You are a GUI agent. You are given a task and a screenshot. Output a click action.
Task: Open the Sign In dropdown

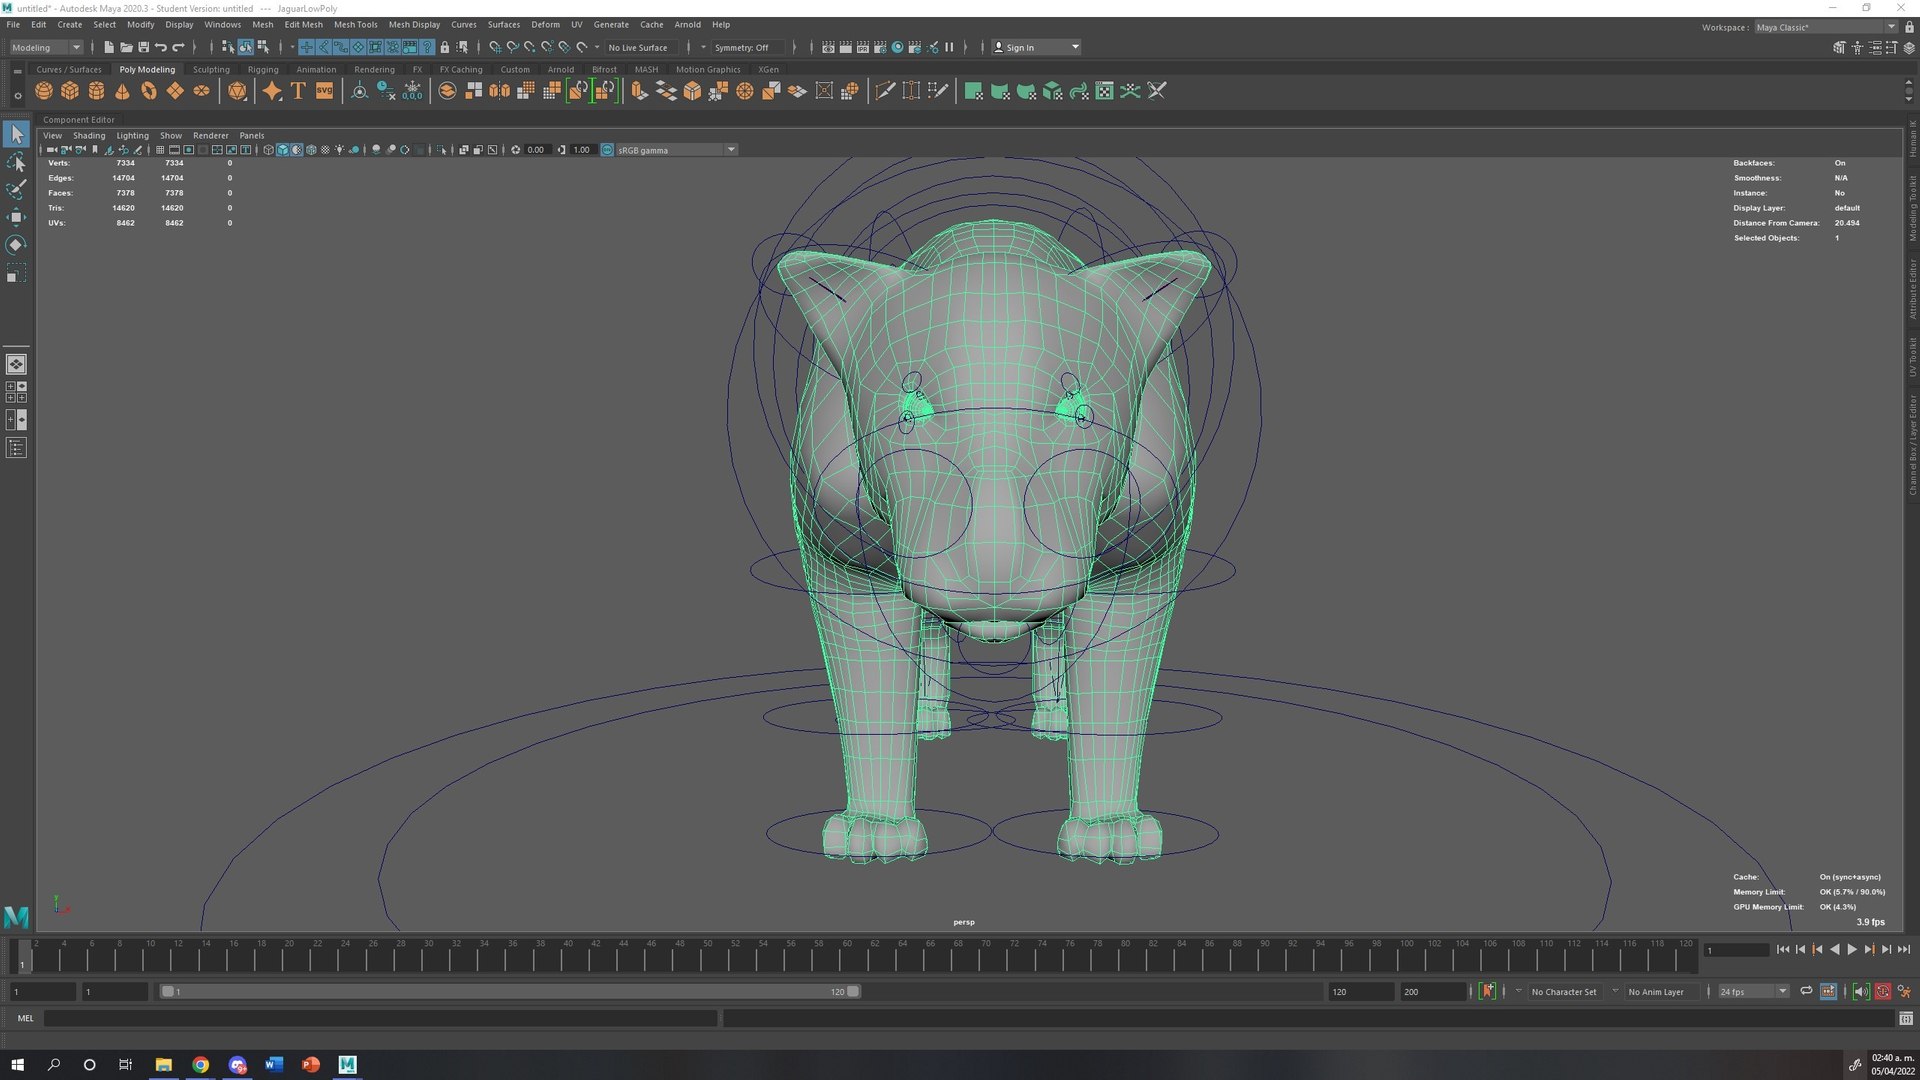(x=1035, y=47)
